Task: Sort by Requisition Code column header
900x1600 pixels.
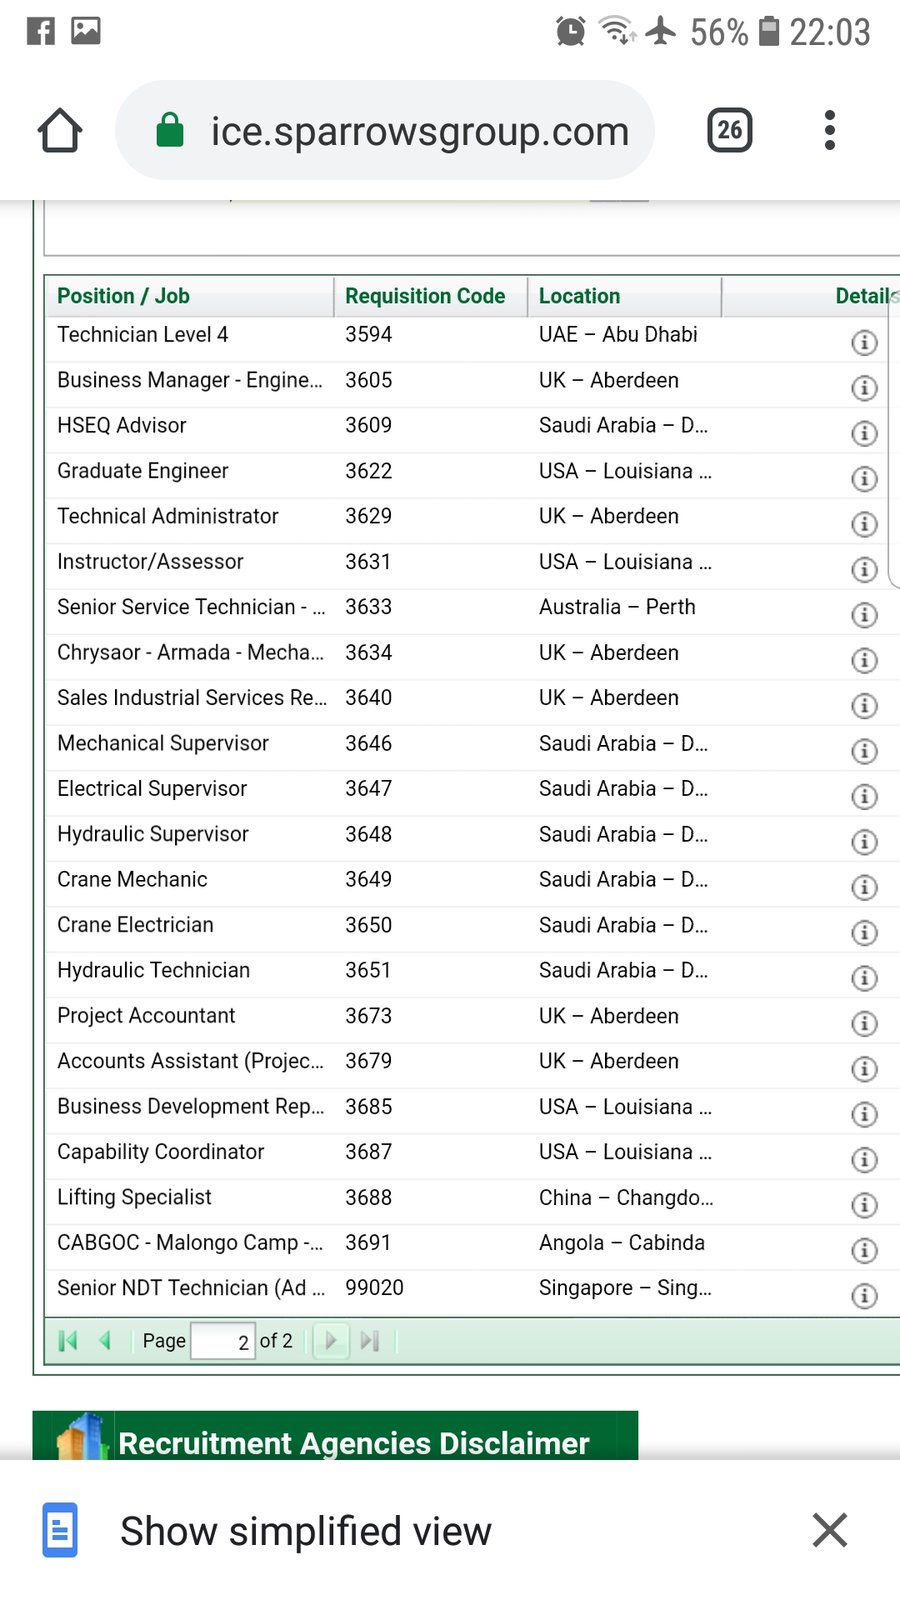Action: [425, 296]
